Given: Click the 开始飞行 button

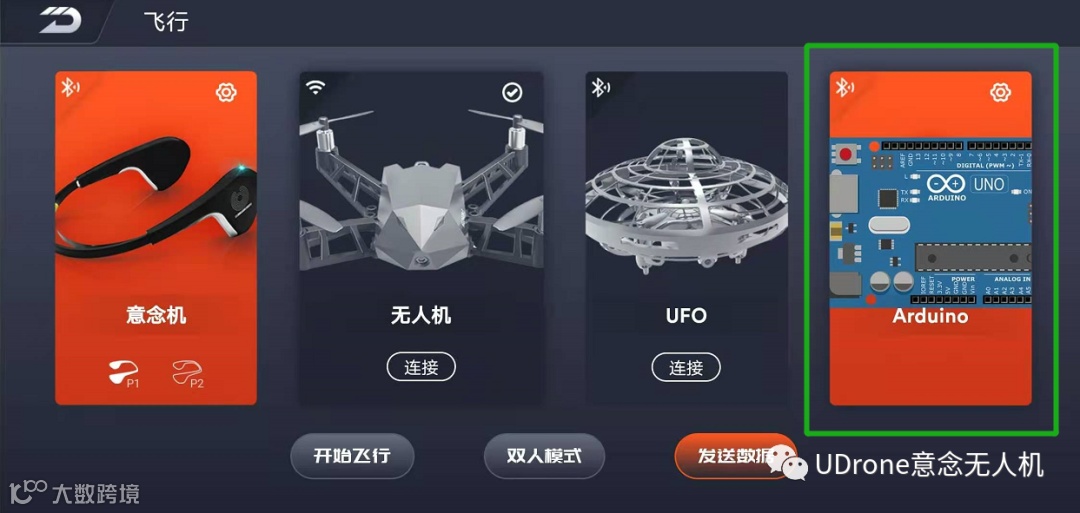Looking at the screenshot, I should coord(352,456).
